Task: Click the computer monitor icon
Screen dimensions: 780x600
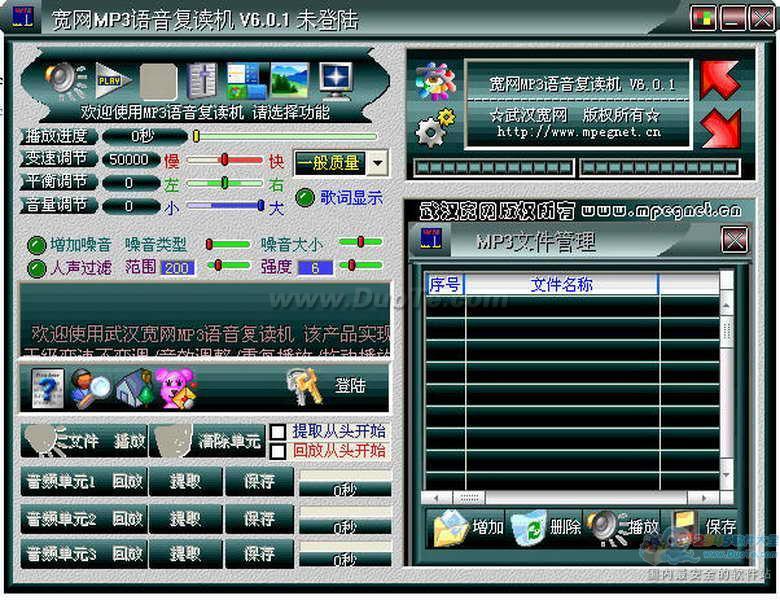Action: (336, 80)
